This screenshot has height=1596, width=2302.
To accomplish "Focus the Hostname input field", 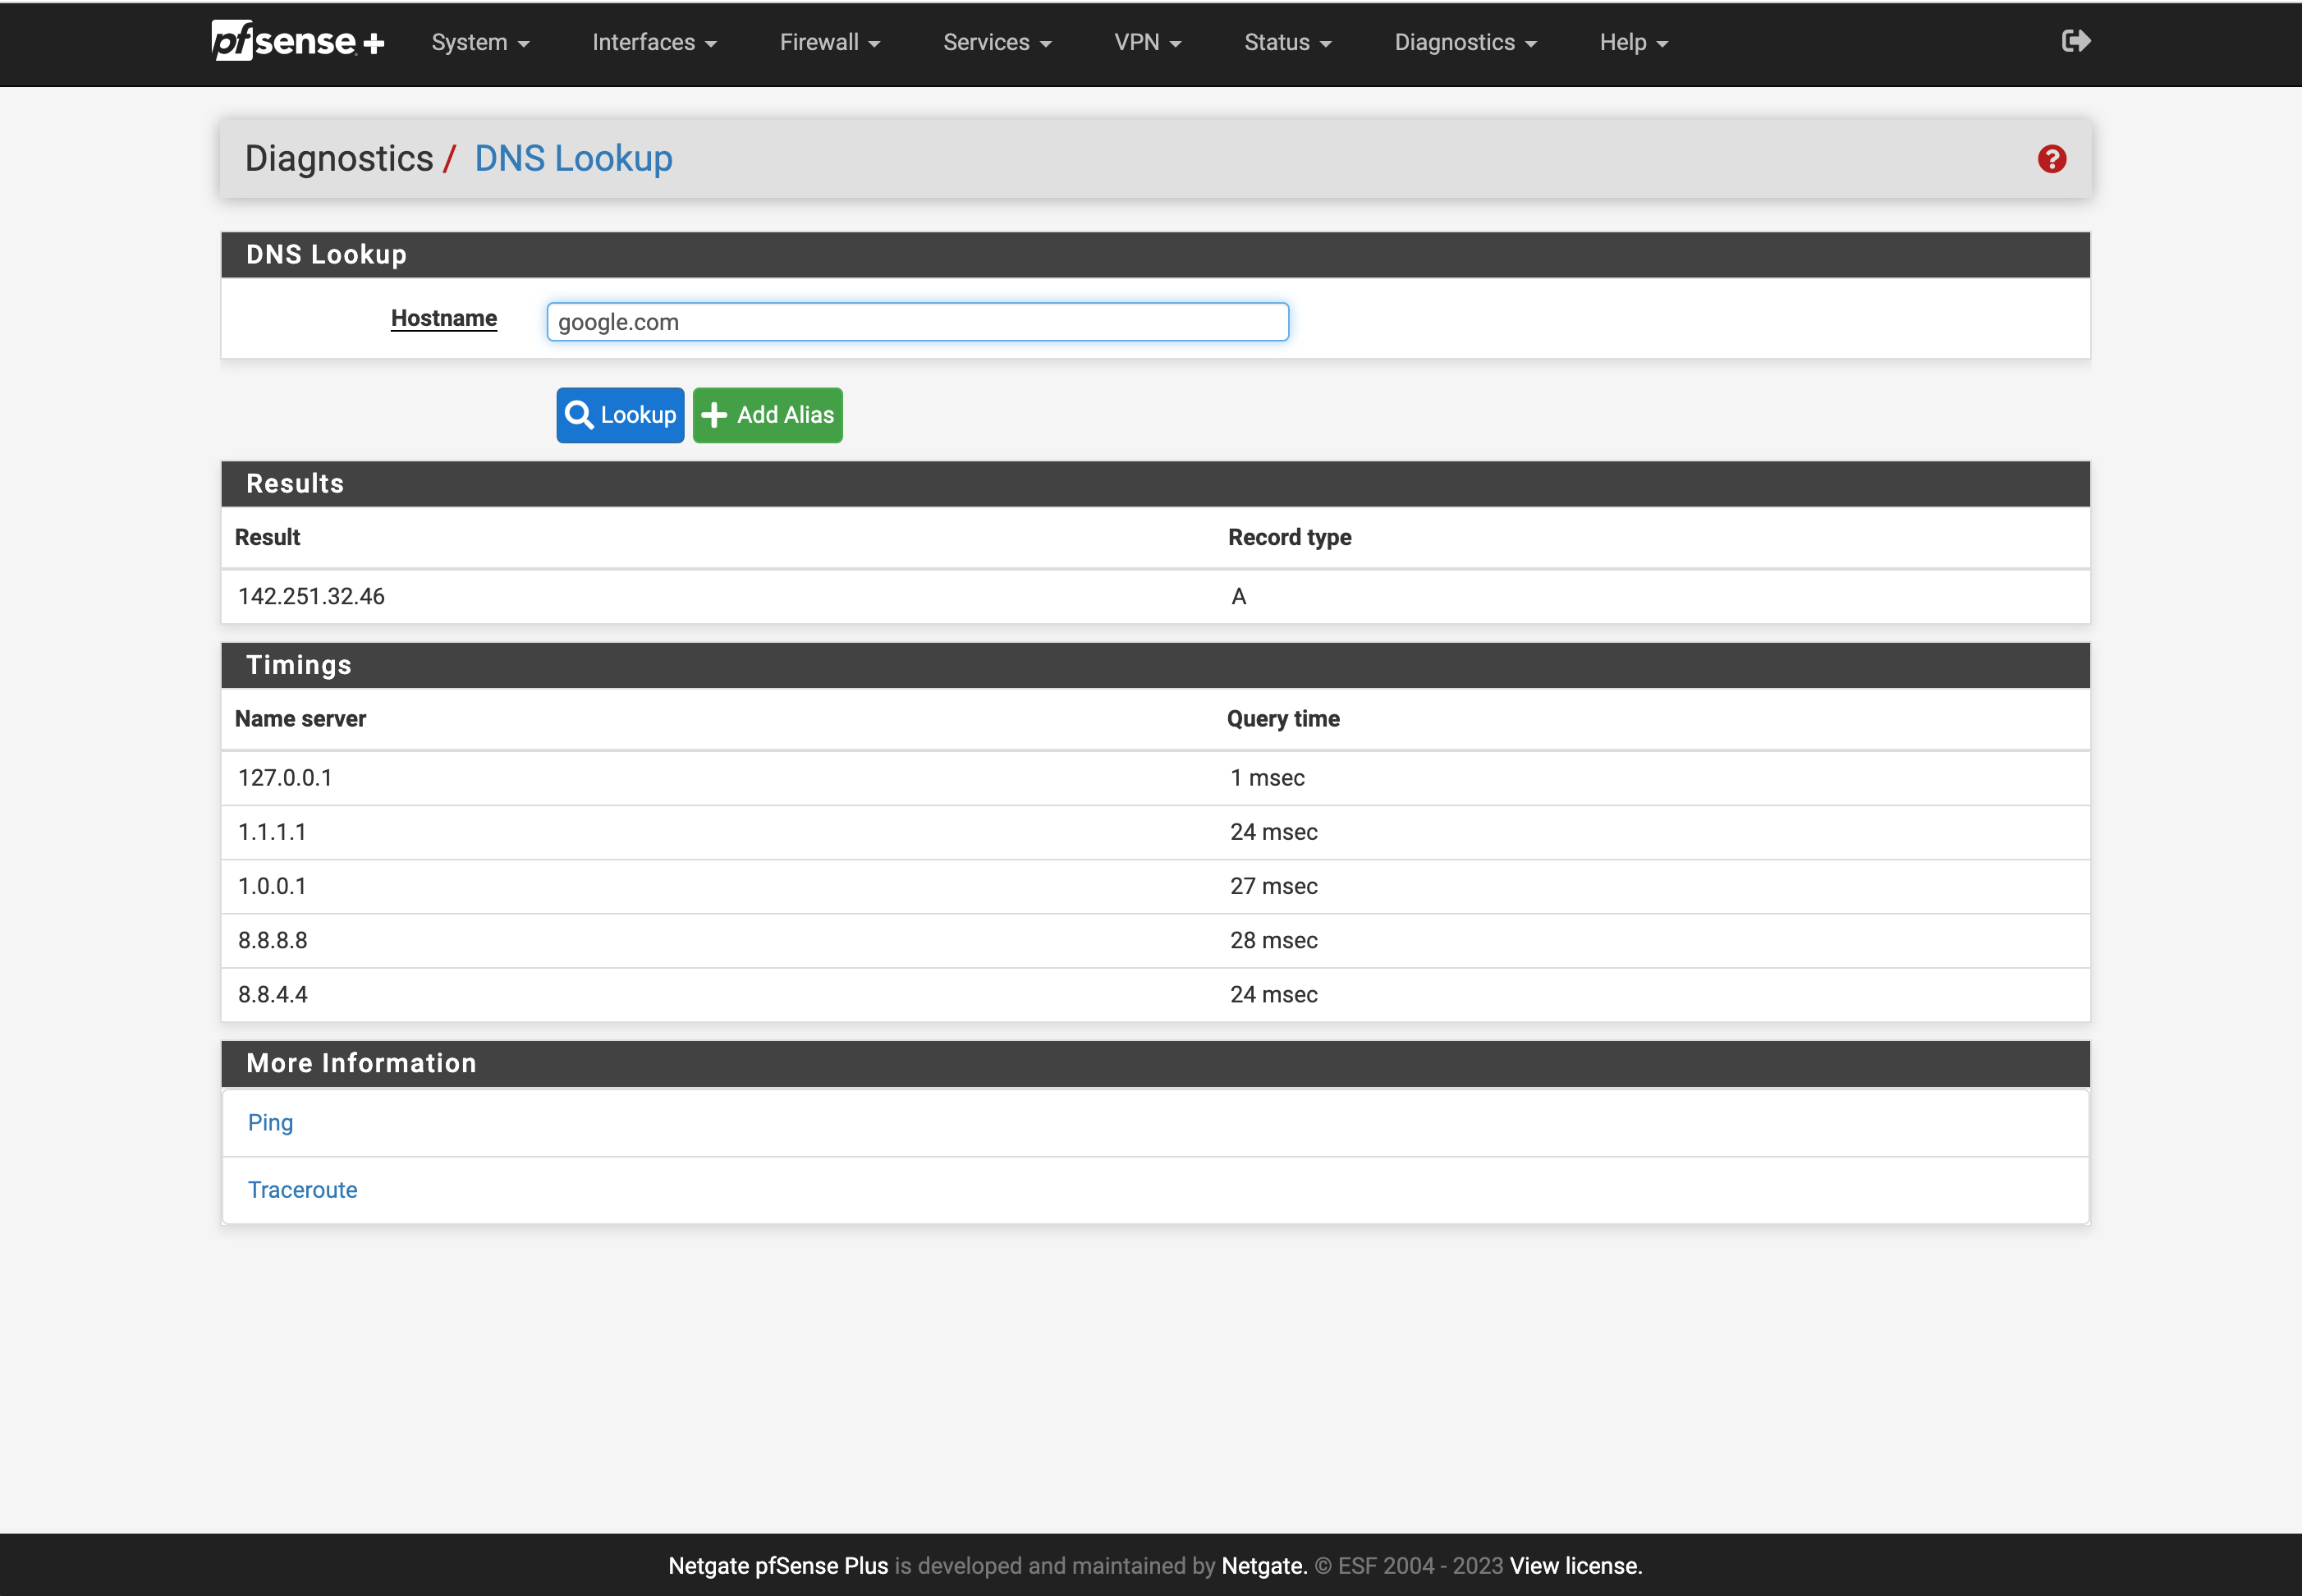I will point(918,322).
